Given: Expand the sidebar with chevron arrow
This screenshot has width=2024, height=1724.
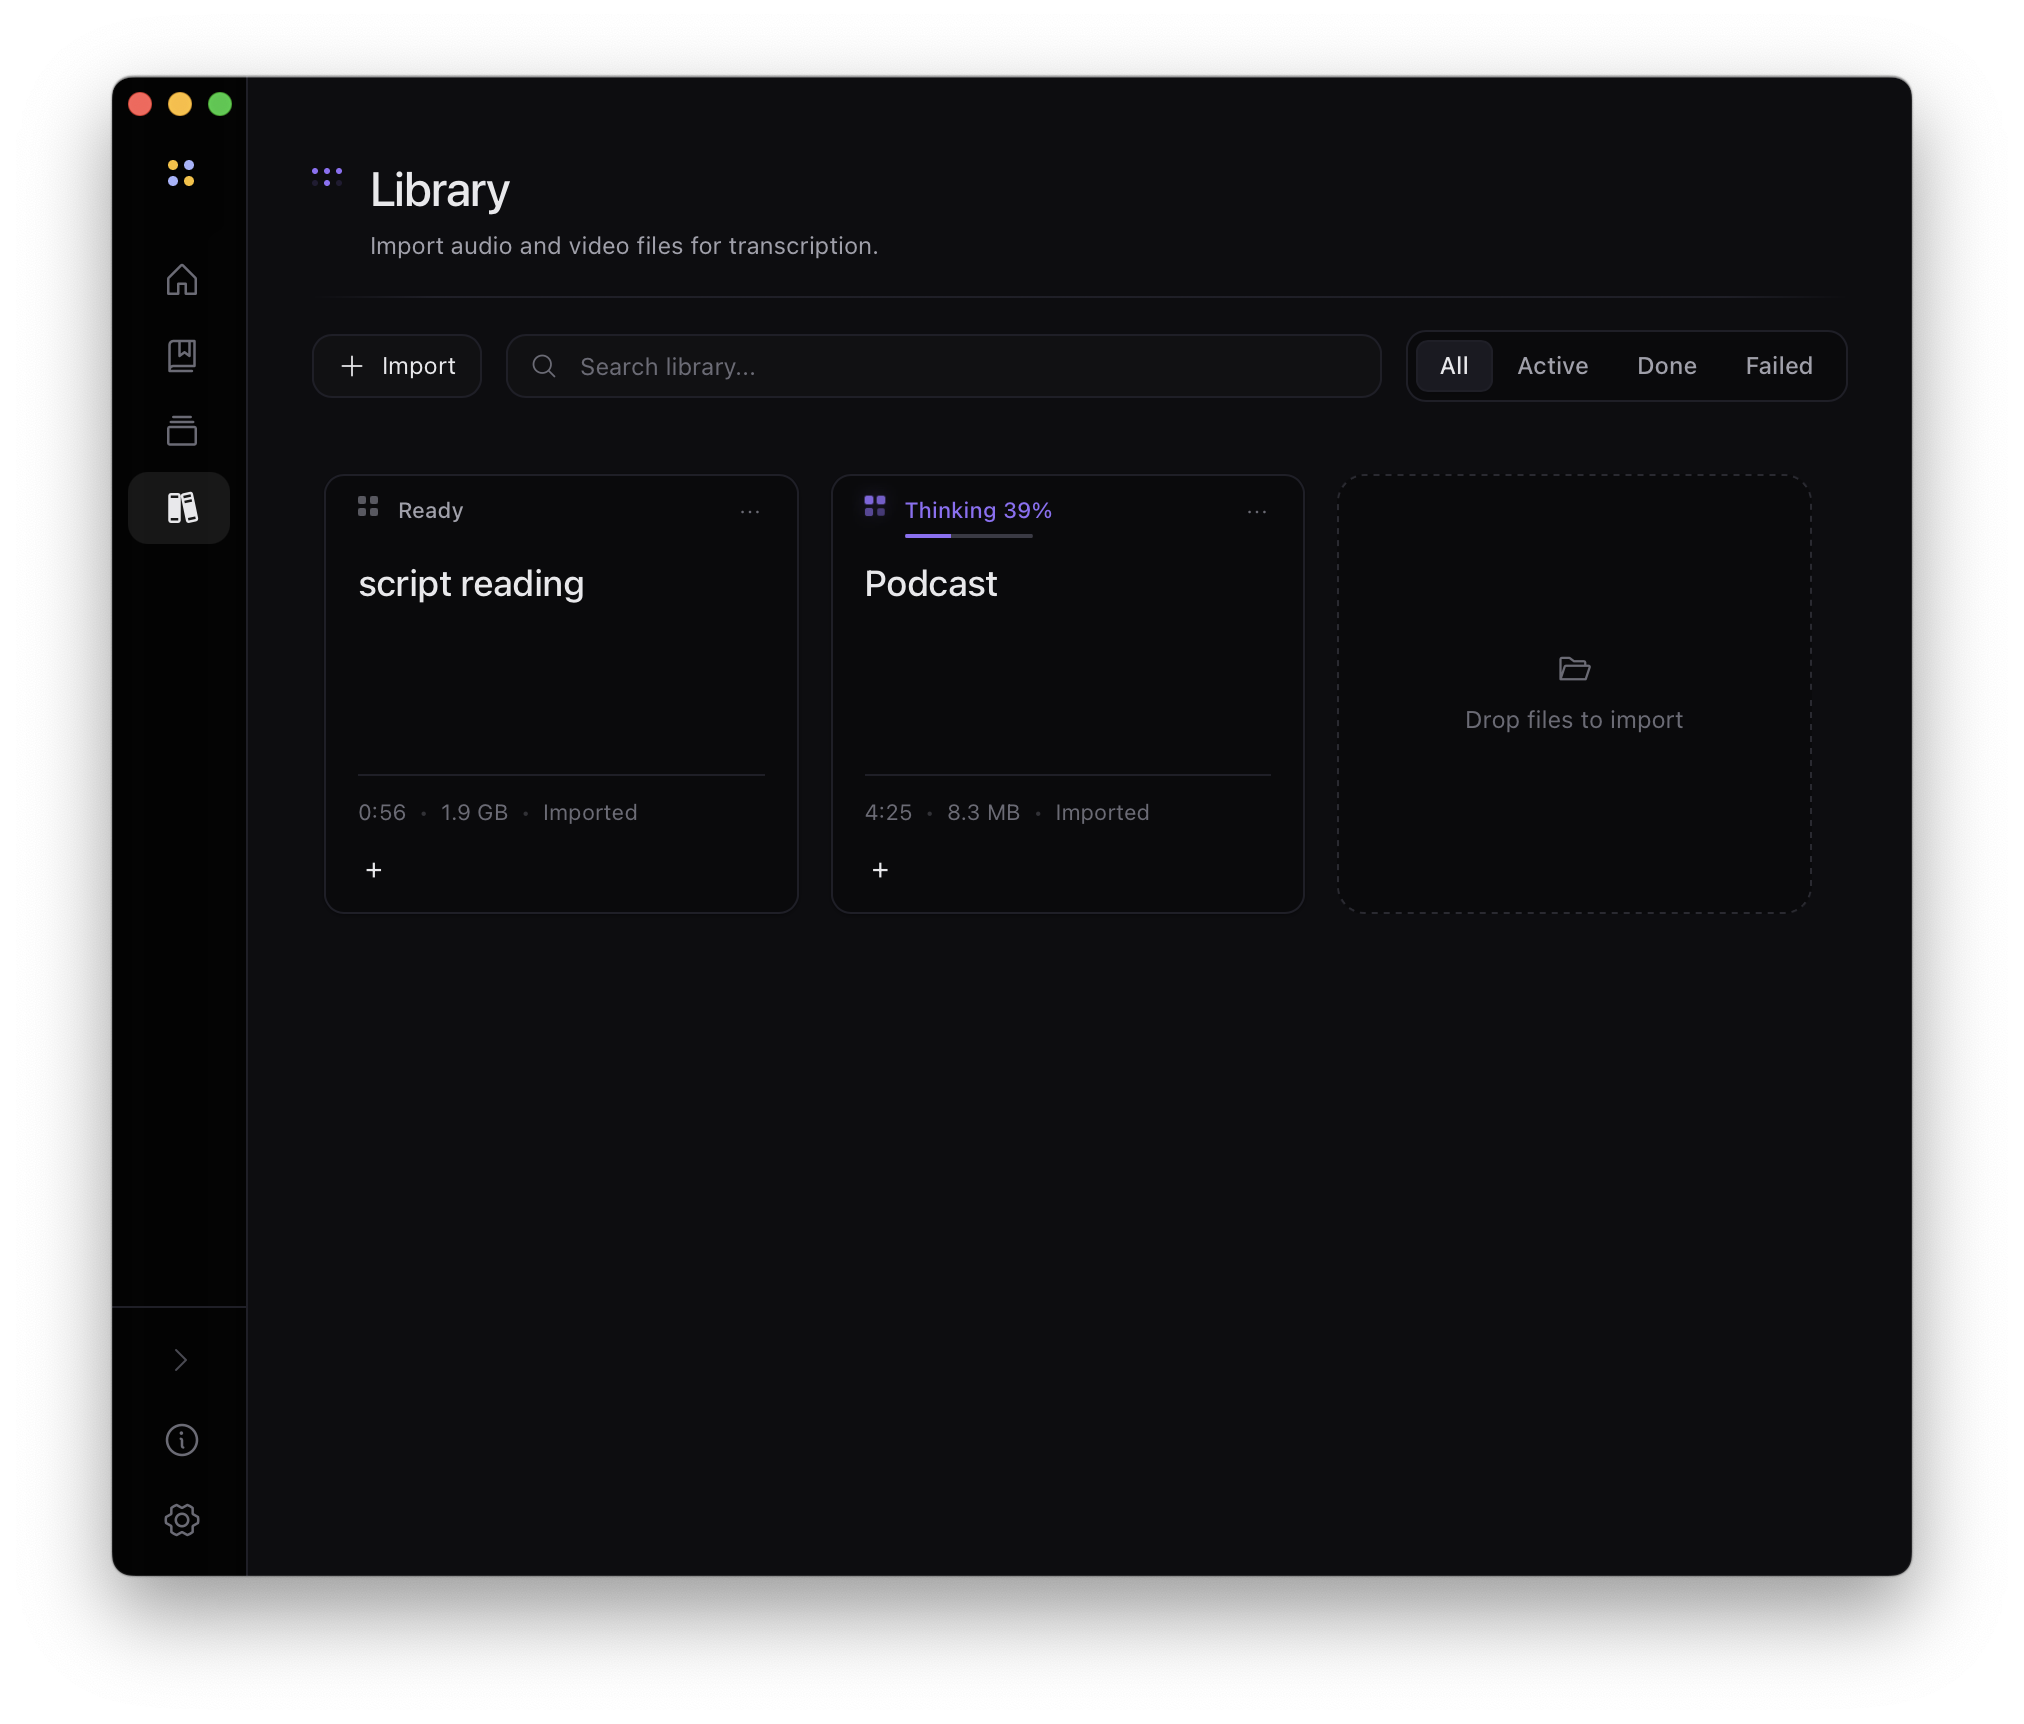Looking at the screenshot, I should [x=181, y=1360].
